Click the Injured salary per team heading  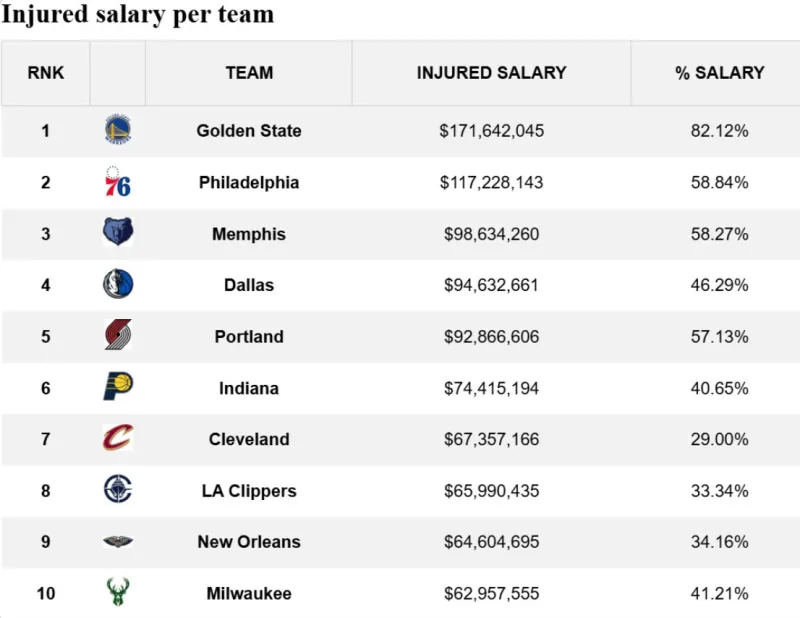tap(138, 16)
